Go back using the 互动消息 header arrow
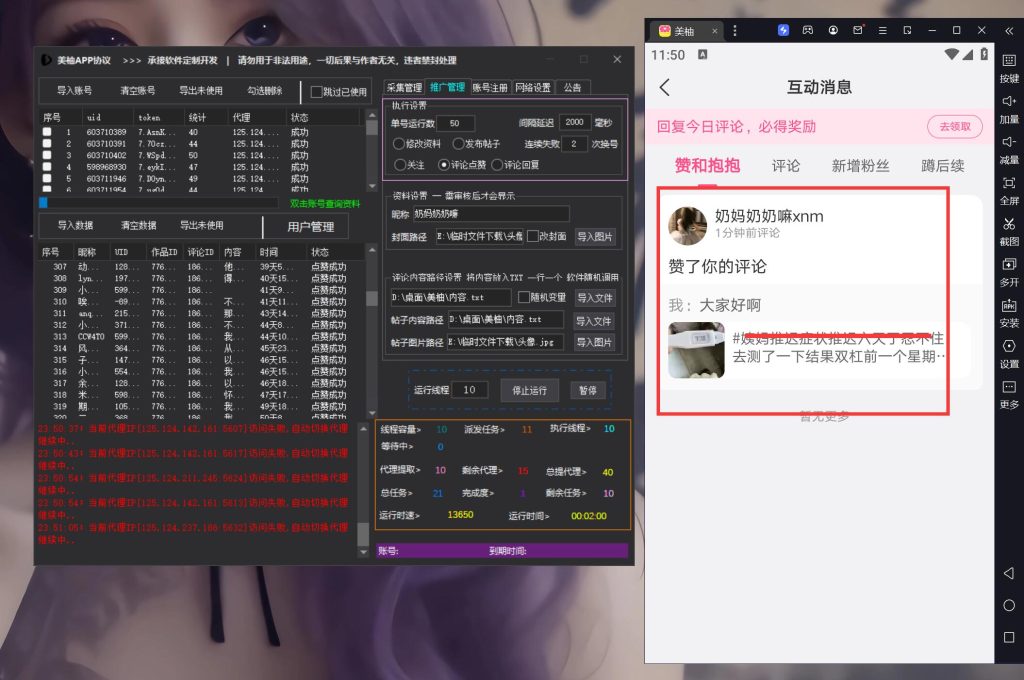 (x=665, y=88)
